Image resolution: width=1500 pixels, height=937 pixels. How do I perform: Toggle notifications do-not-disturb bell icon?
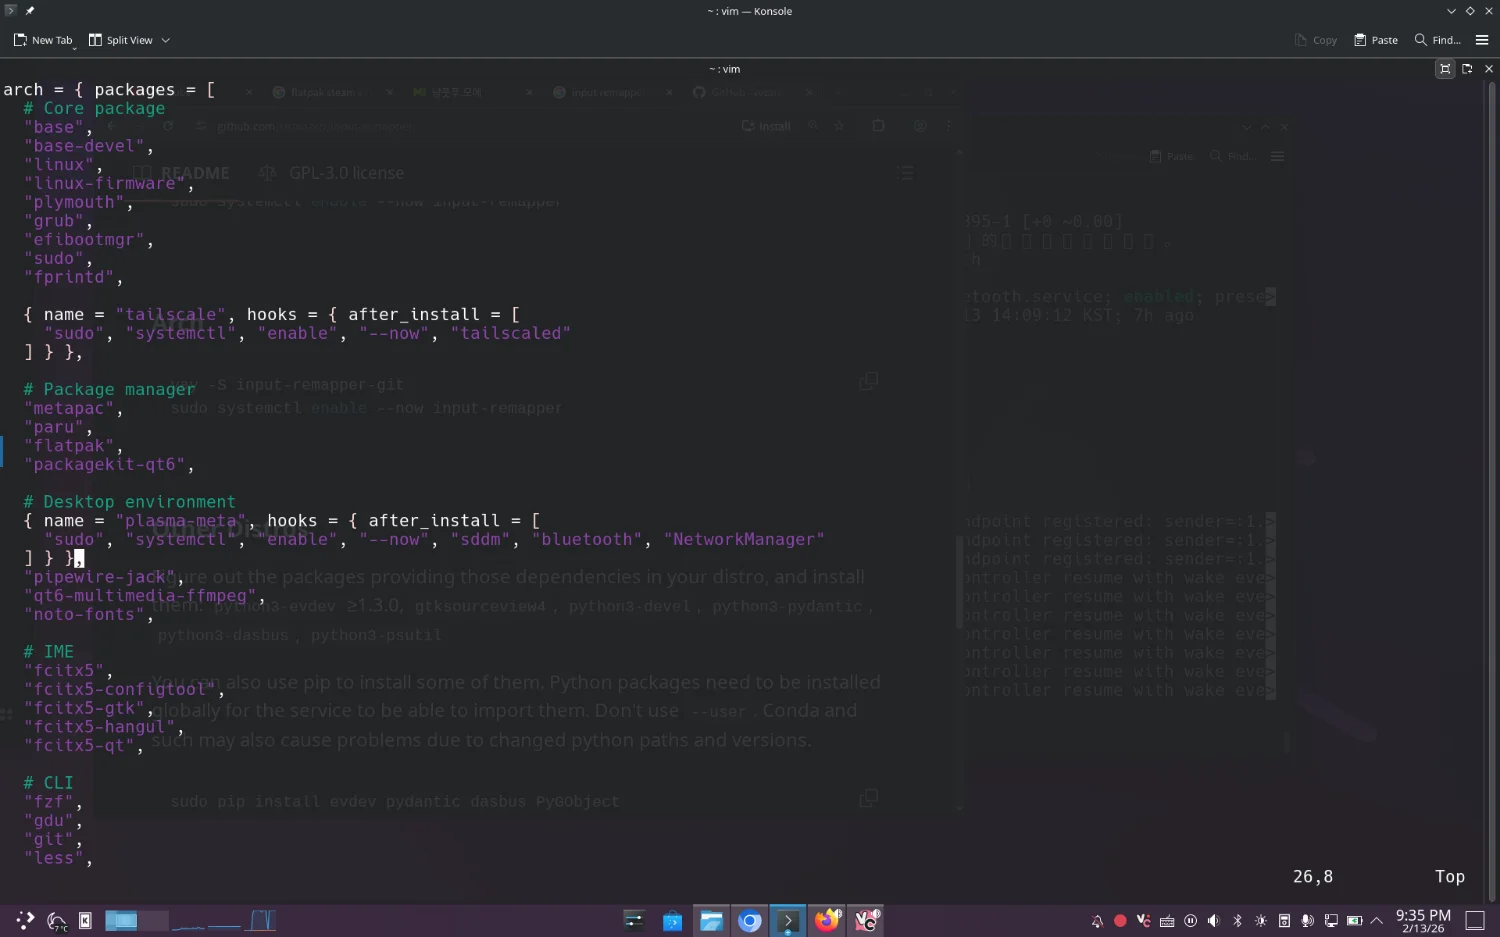click(1097, 921)
